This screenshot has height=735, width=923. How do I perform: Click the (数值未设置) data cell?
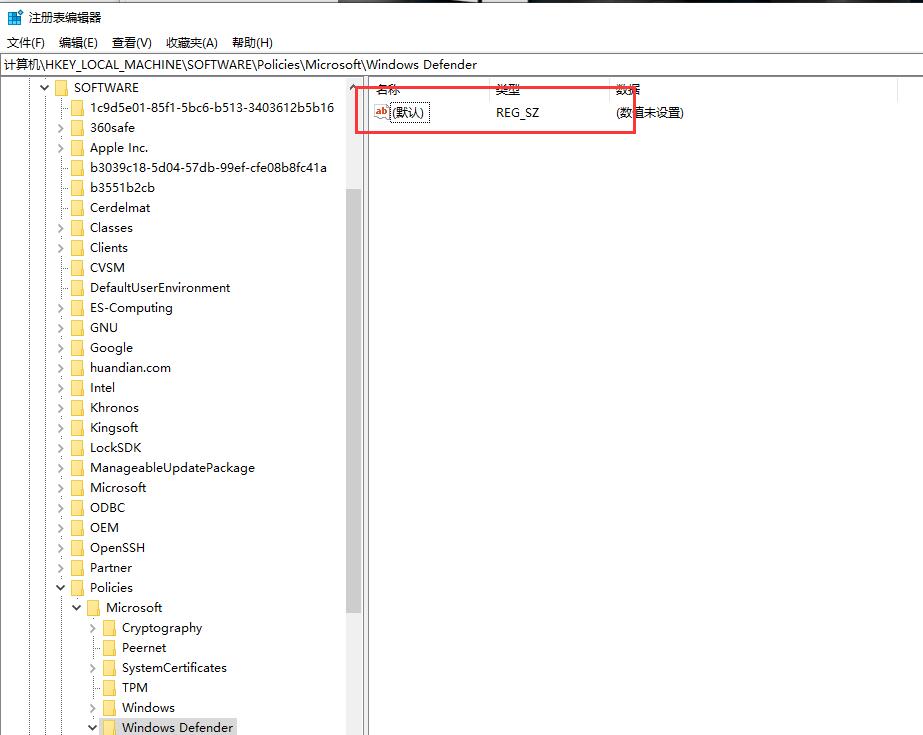650,112
